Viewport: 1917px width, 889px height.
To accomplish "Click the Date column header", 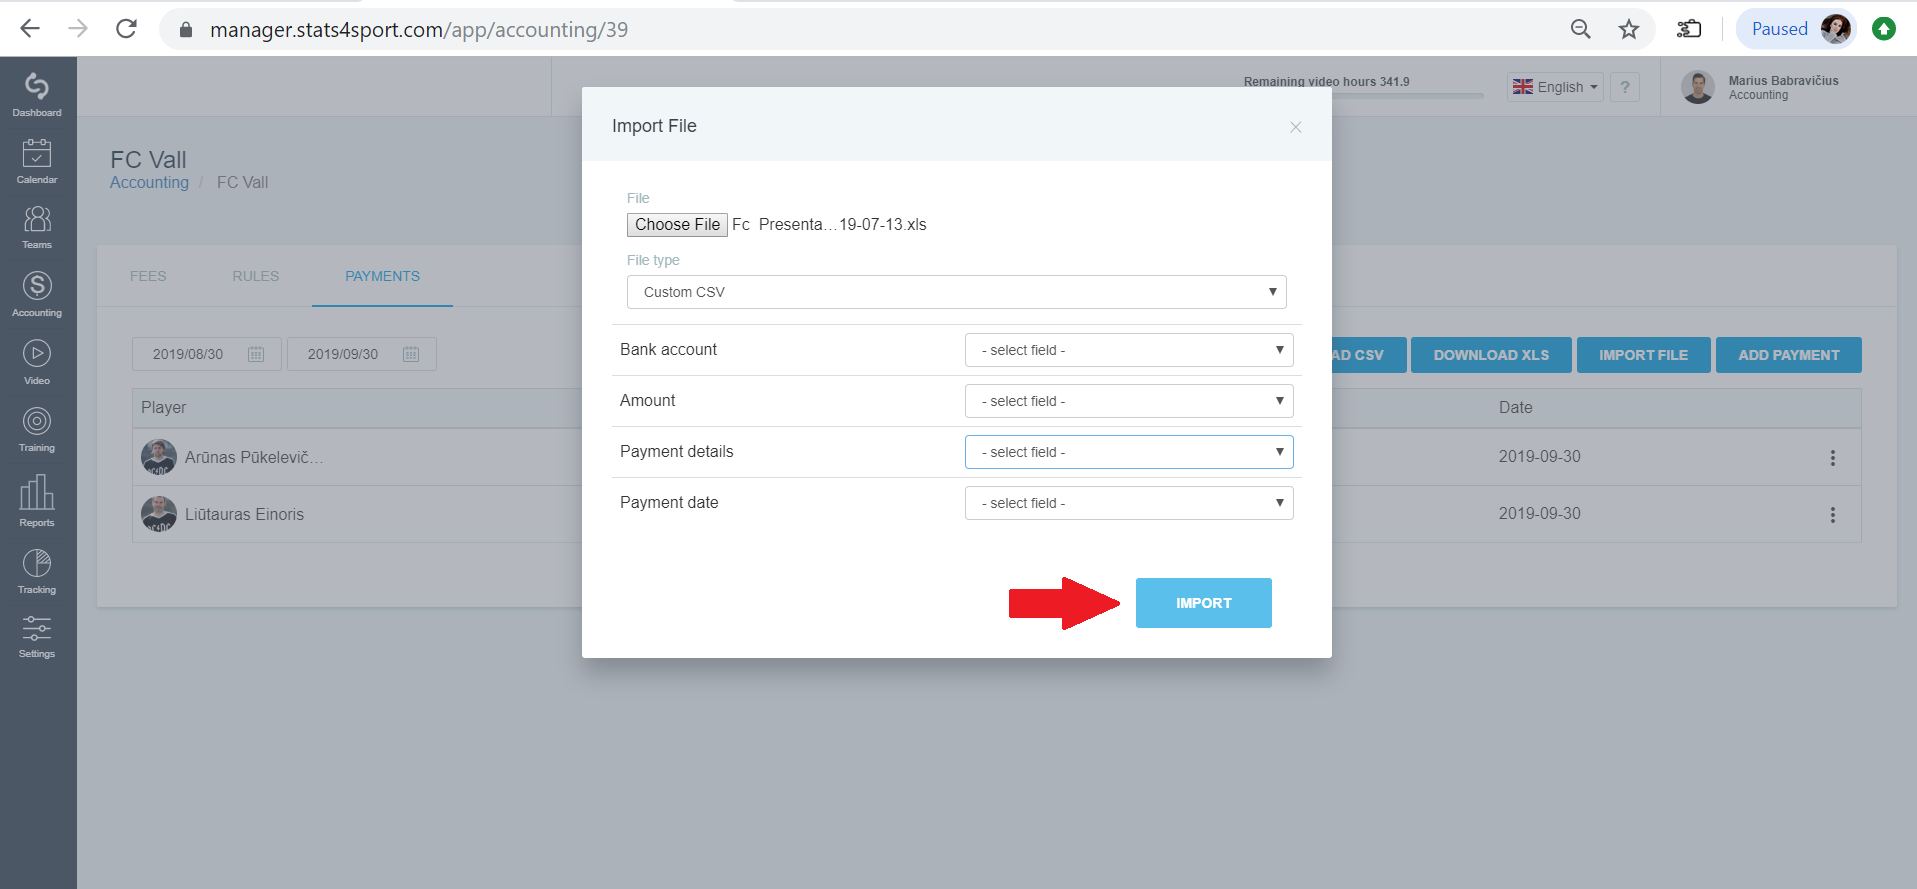I will click(x=1515, y=407).
